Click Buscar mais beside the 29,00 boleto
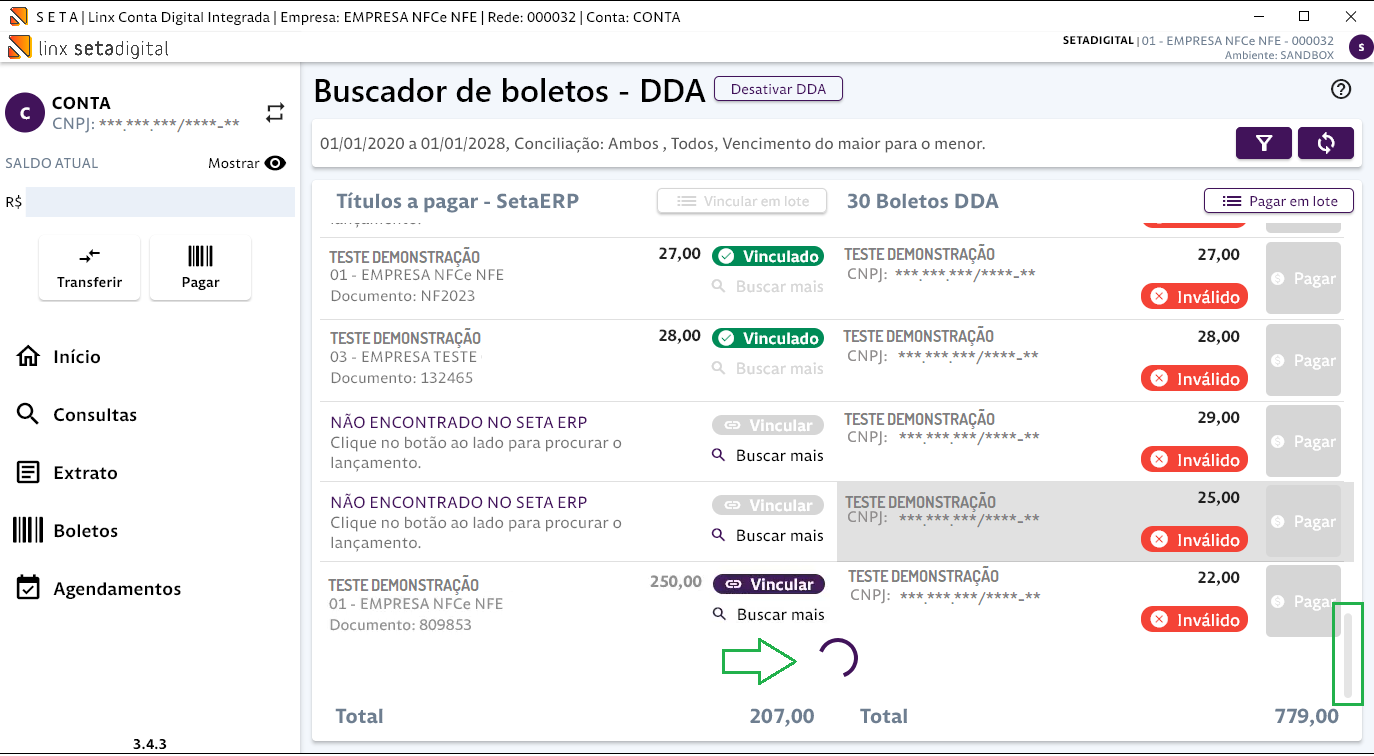The image size is (1374, 756). [x=768, y=456]
